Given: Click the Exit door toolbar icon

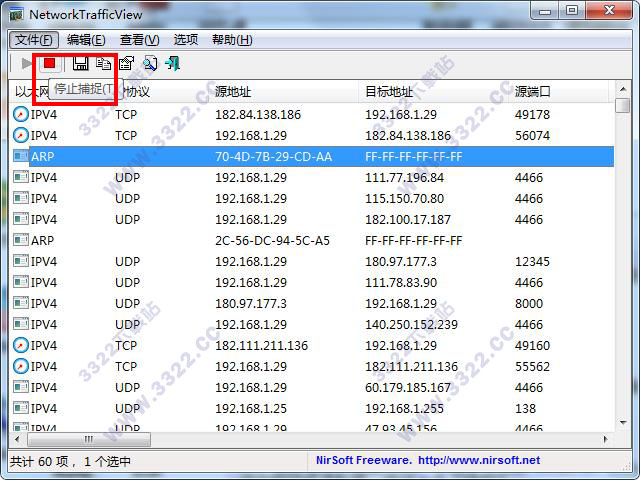Looking at the screenshot, I should pyautogui.click(x=172, y=64).
